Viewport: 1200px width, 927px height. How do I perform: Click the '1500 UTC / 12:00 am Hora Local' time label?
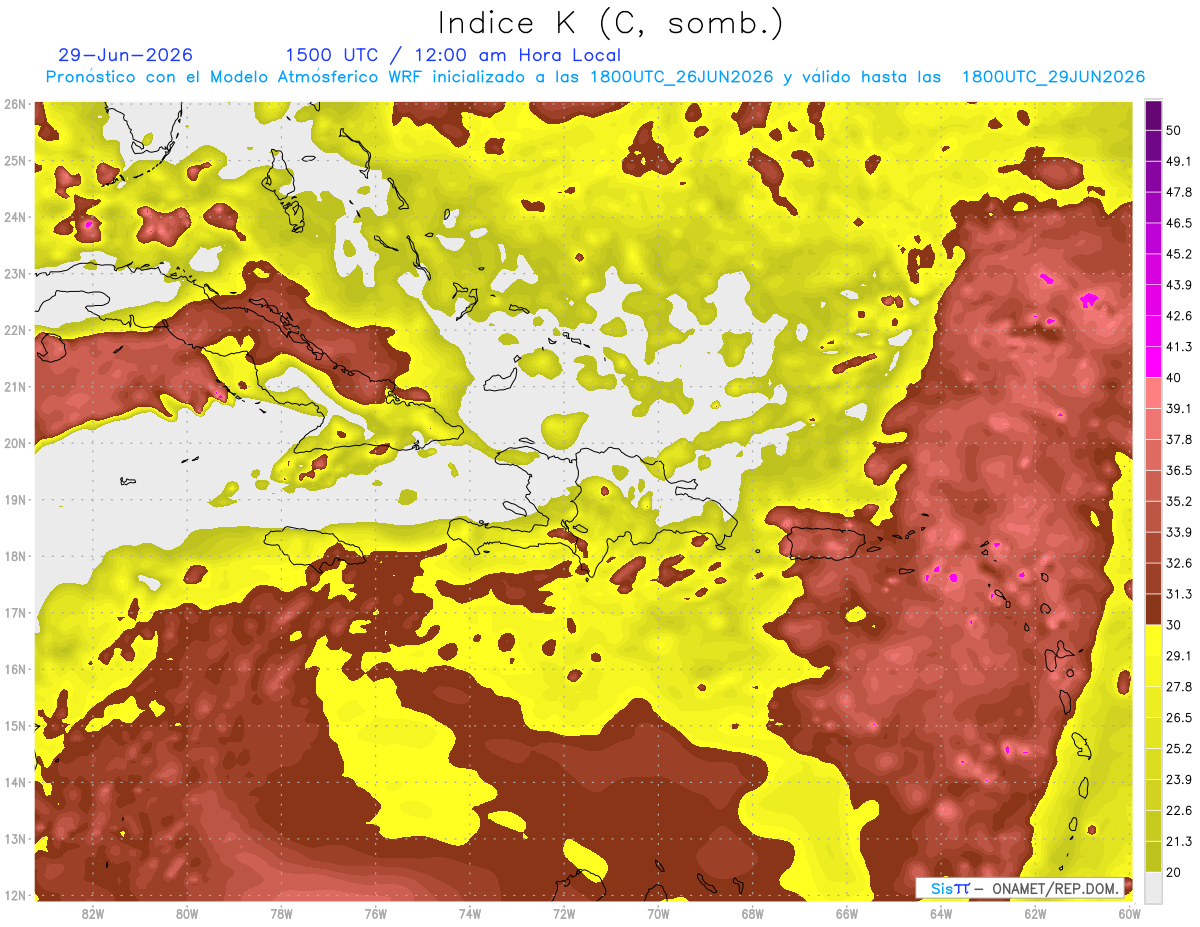coord(453,55)
